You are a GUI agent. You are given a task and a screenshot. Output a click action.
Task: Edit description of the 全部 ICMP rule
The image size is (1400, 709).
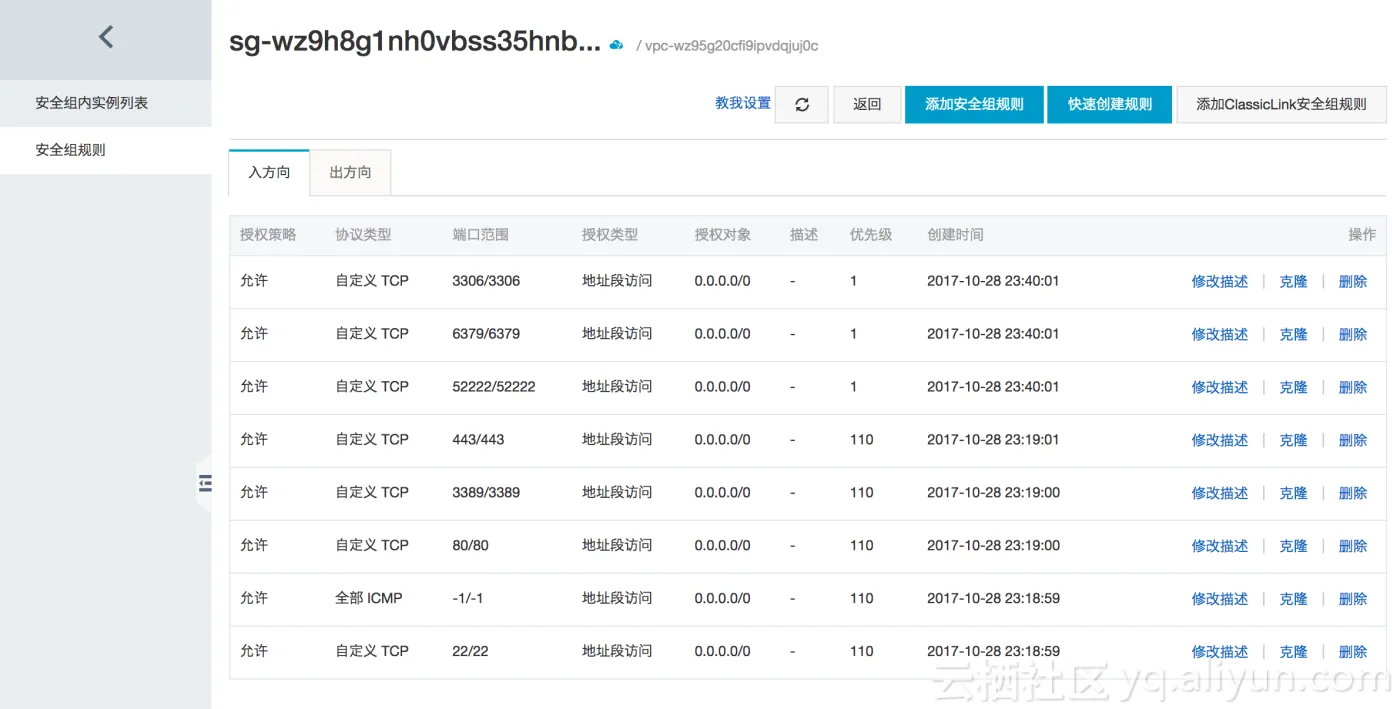1219,600
